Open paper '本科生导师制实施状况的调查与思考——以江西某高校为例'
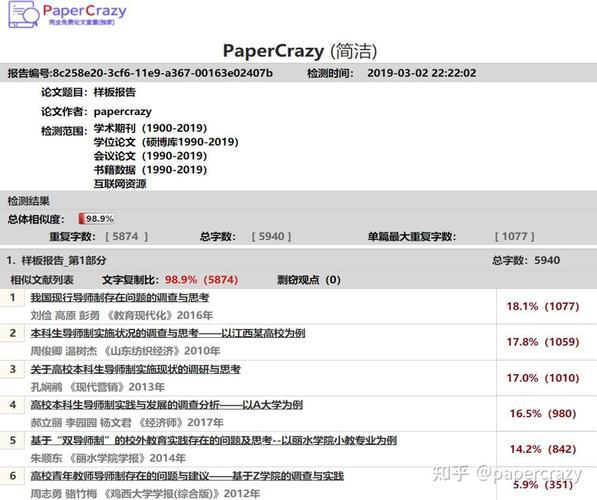Viewport: 597px width, 500px height. [x=168, y=333]
